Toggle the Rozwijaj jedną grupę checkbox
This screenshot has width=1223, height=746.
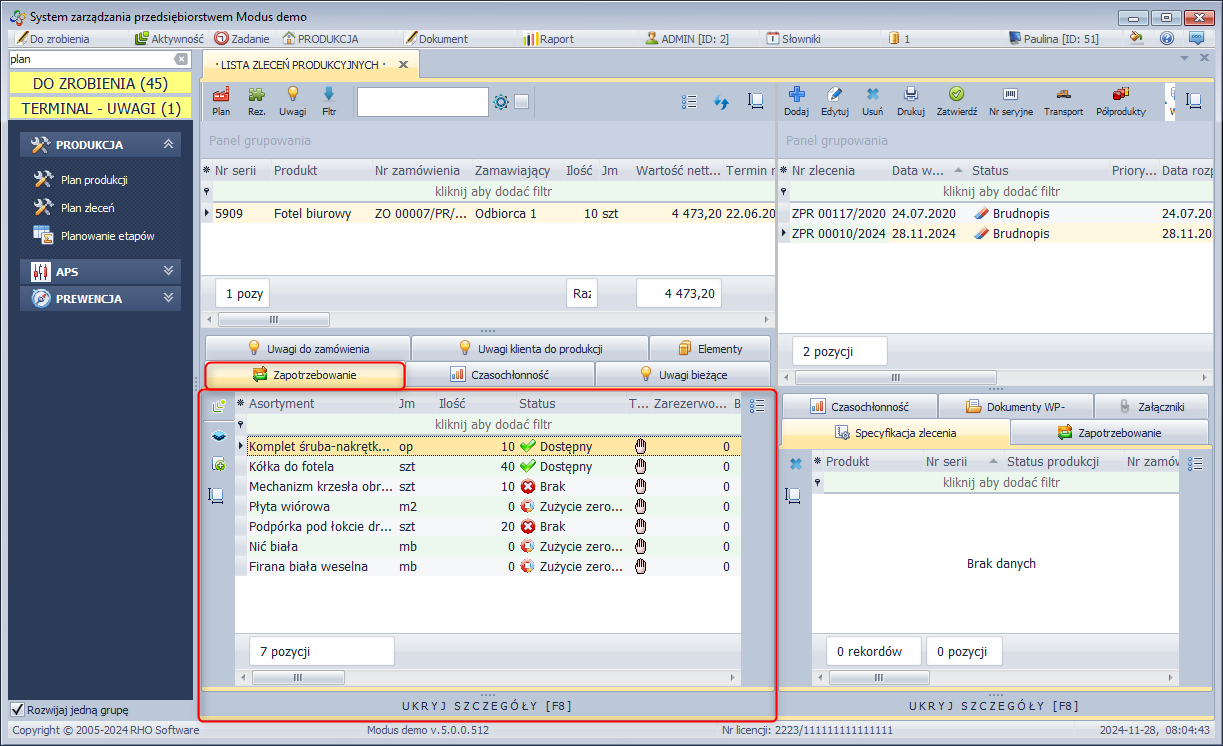17,709
